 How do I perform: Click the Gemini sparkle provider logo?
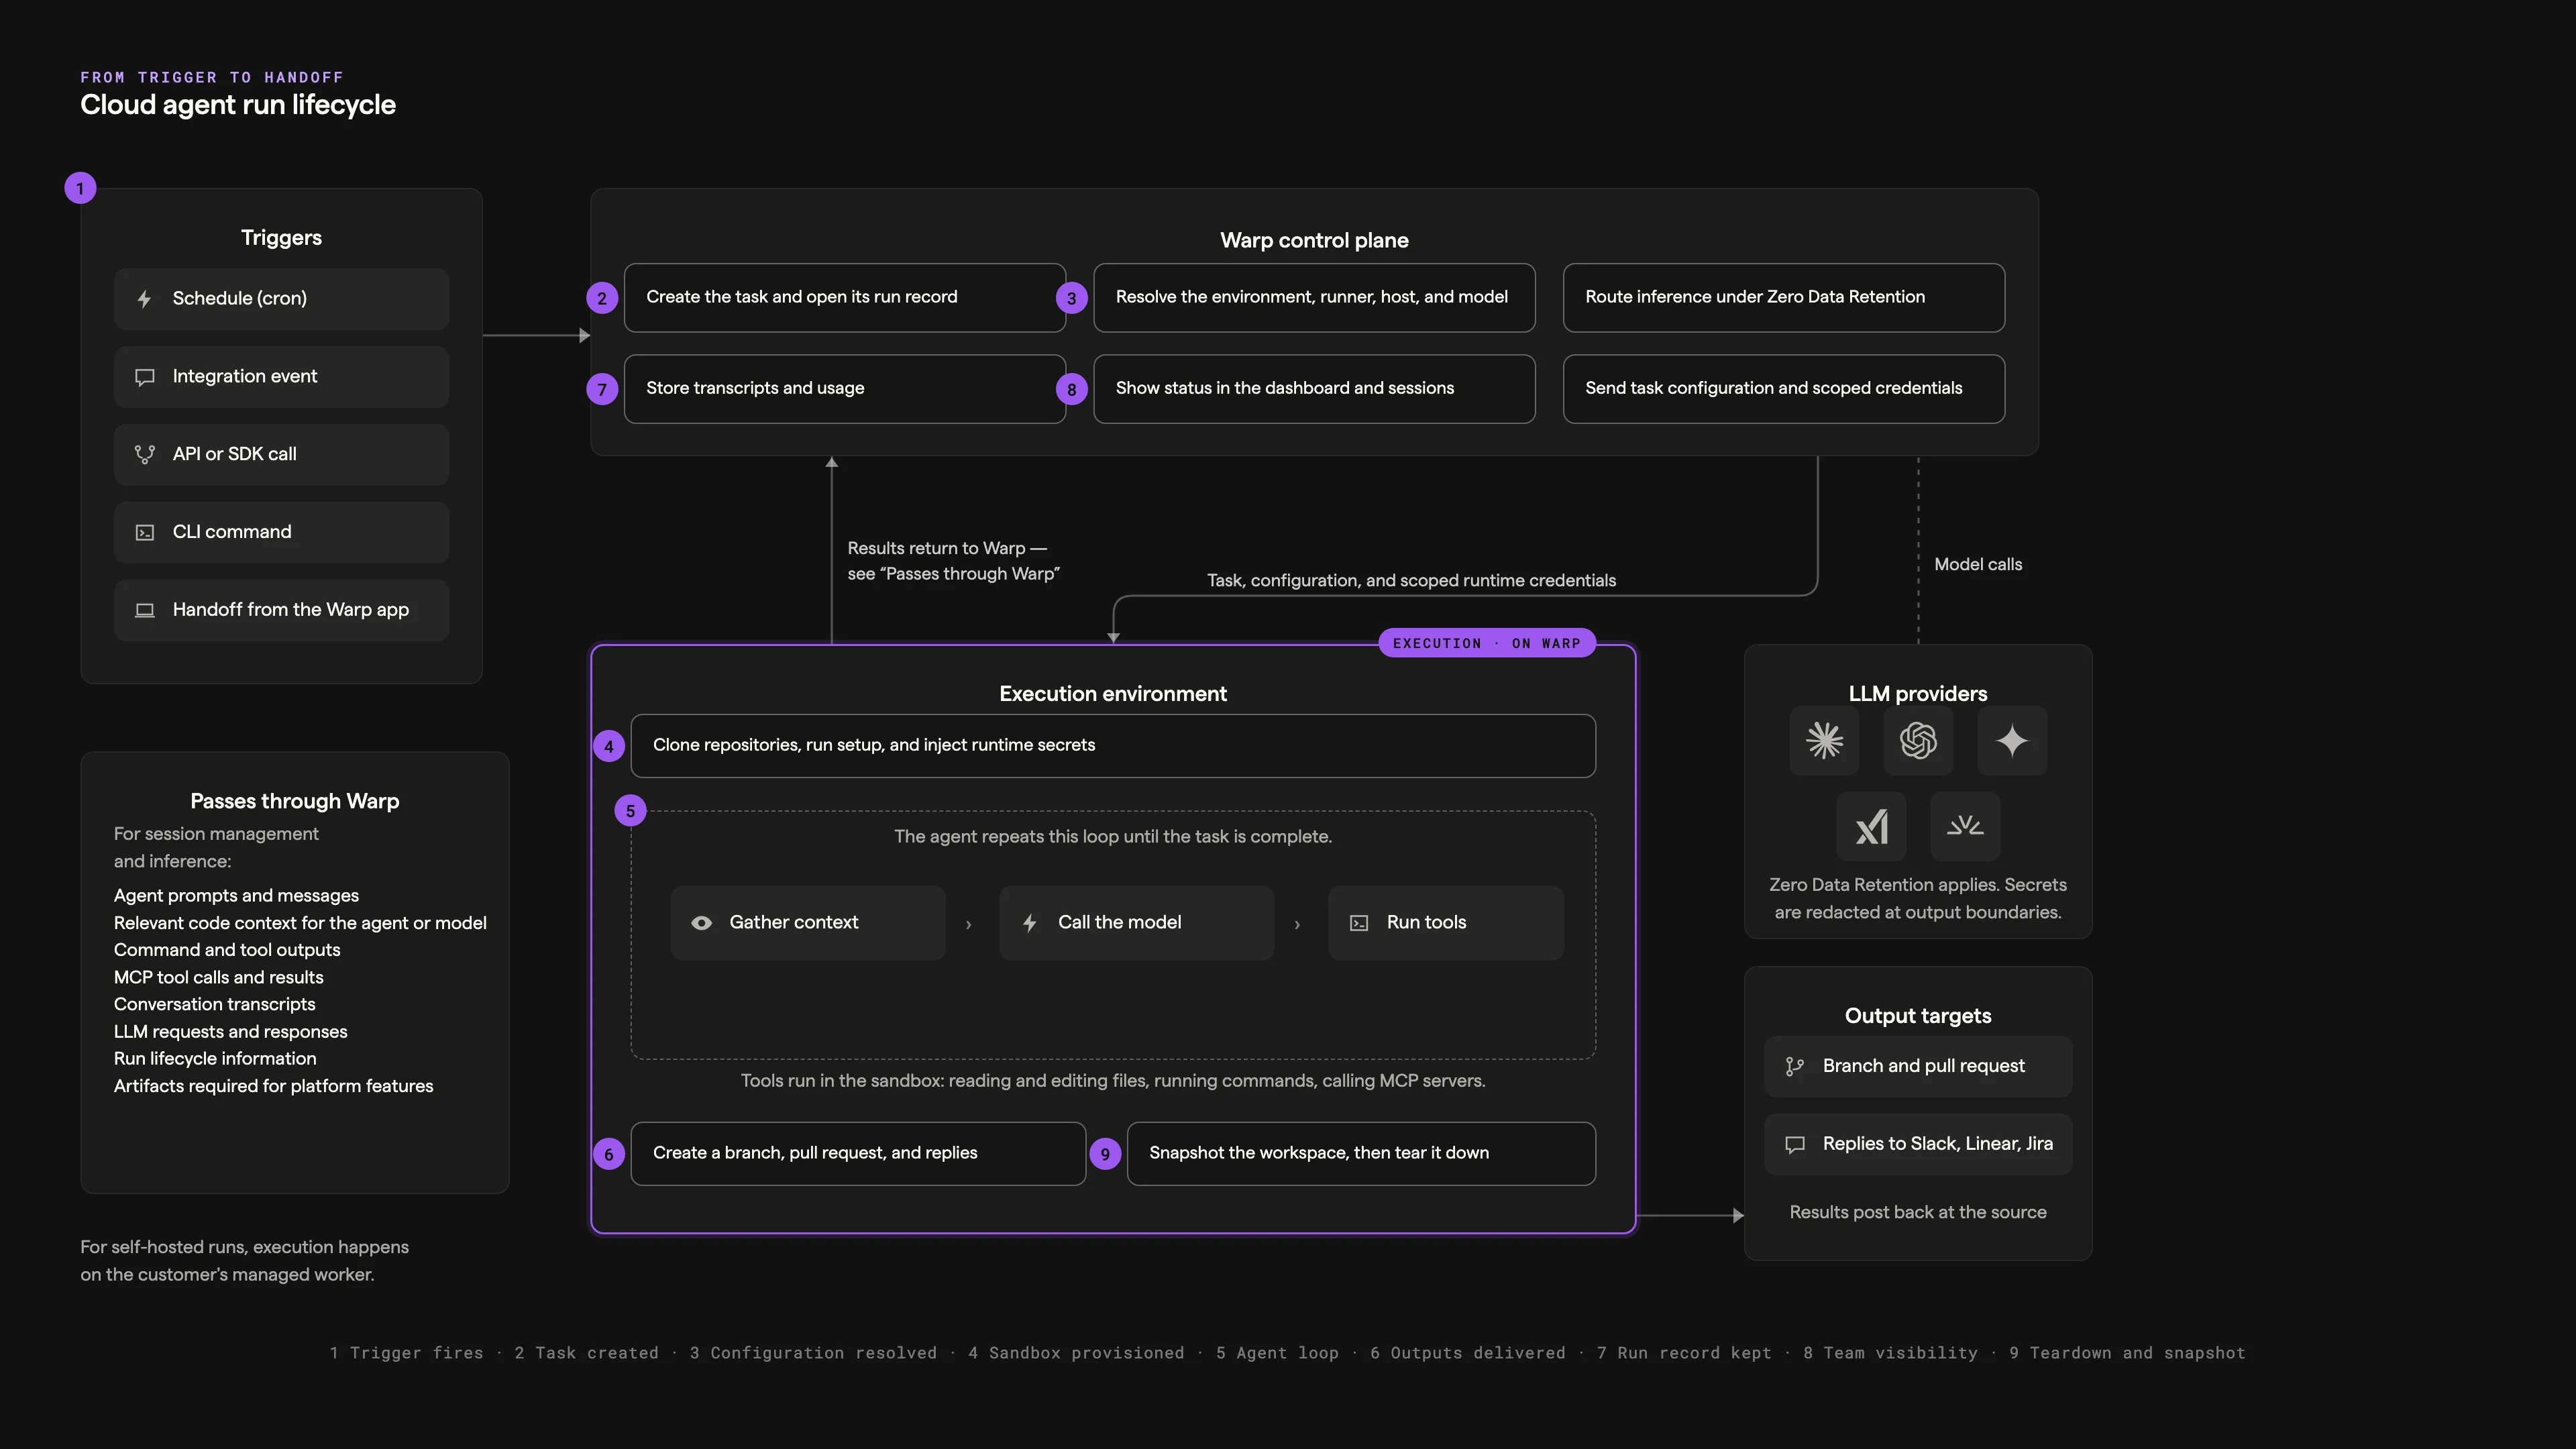pos(2012,741)
